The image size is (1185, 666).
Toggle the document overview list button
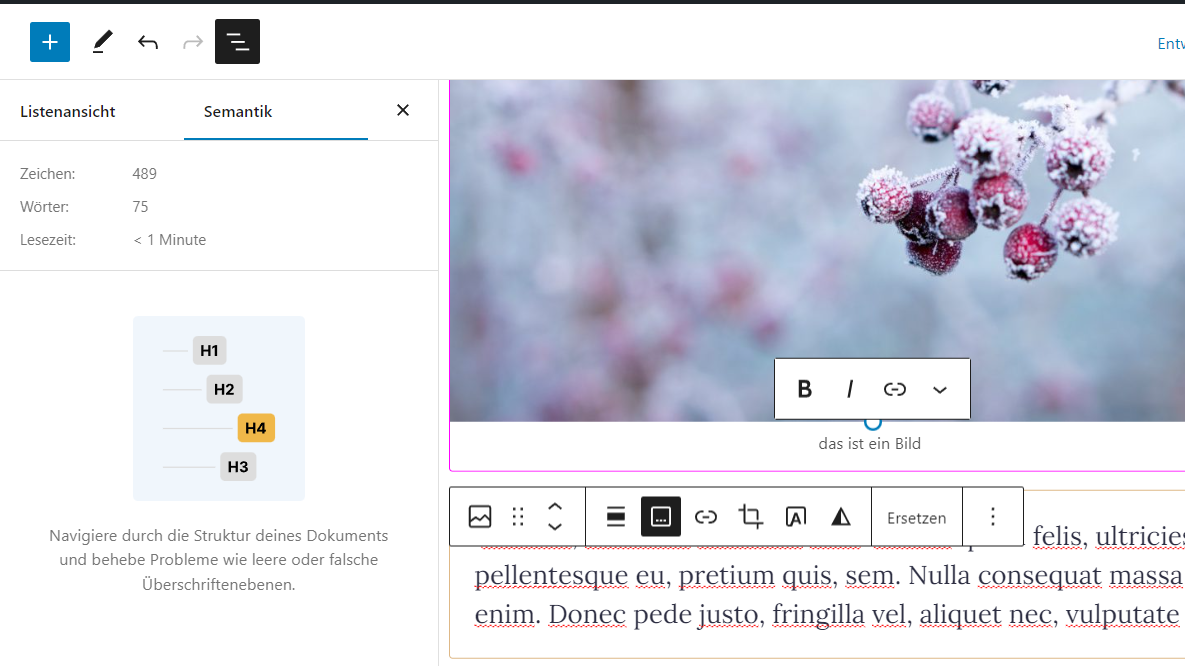(237, 42)
